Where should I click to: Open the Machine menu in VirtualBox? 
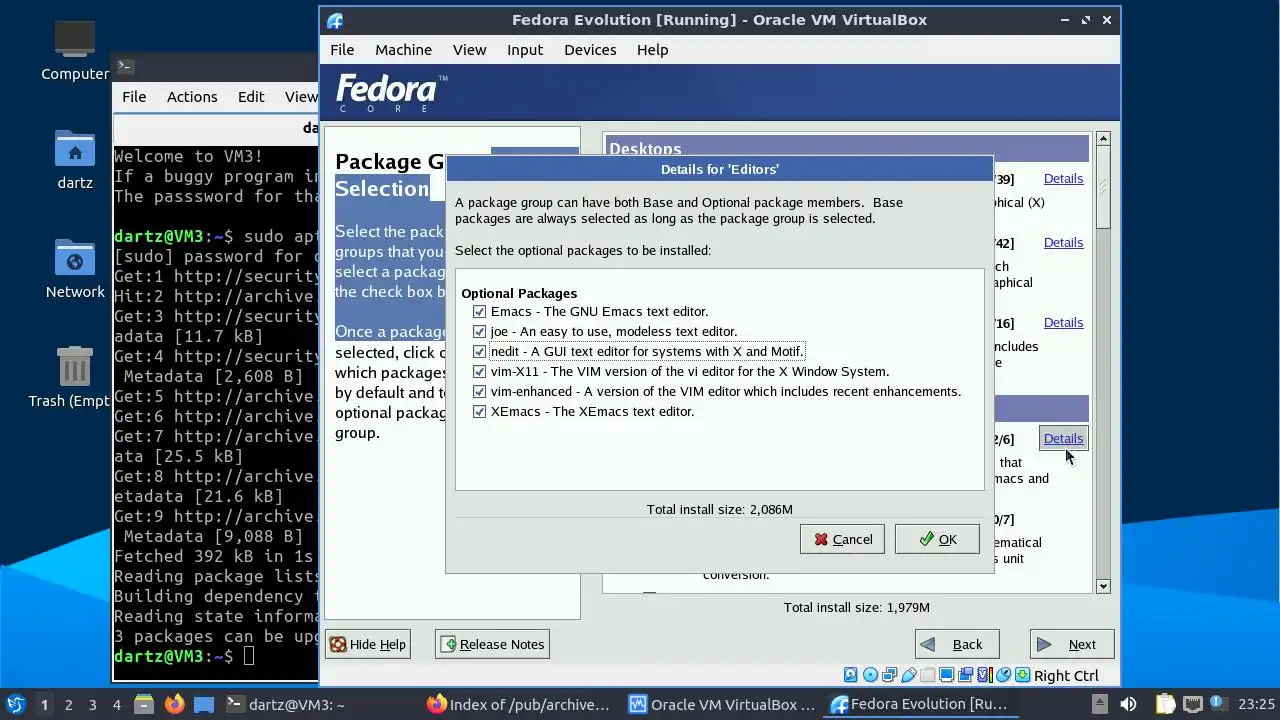click(x=403, y=49)
